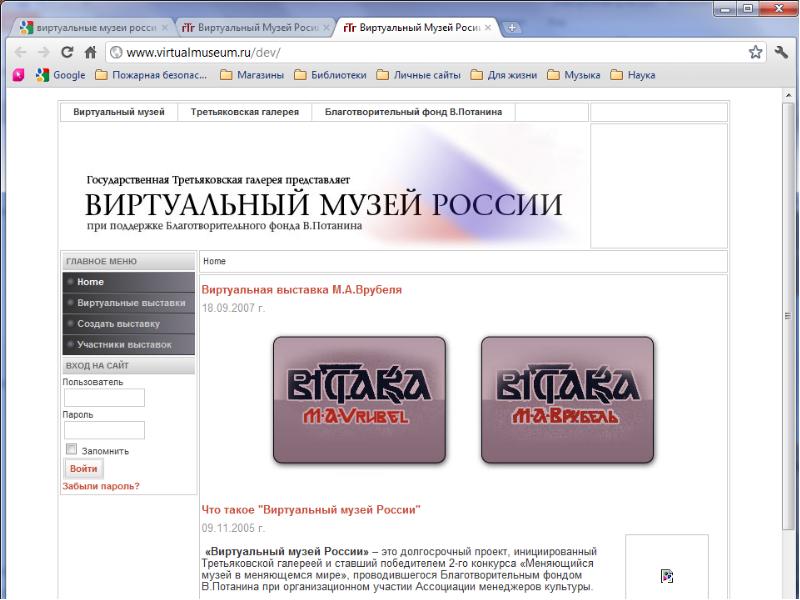Follow the Забыли пароль? link
Image resolution: width=800 pixels, height=600 pixels.
coord(101,486)
